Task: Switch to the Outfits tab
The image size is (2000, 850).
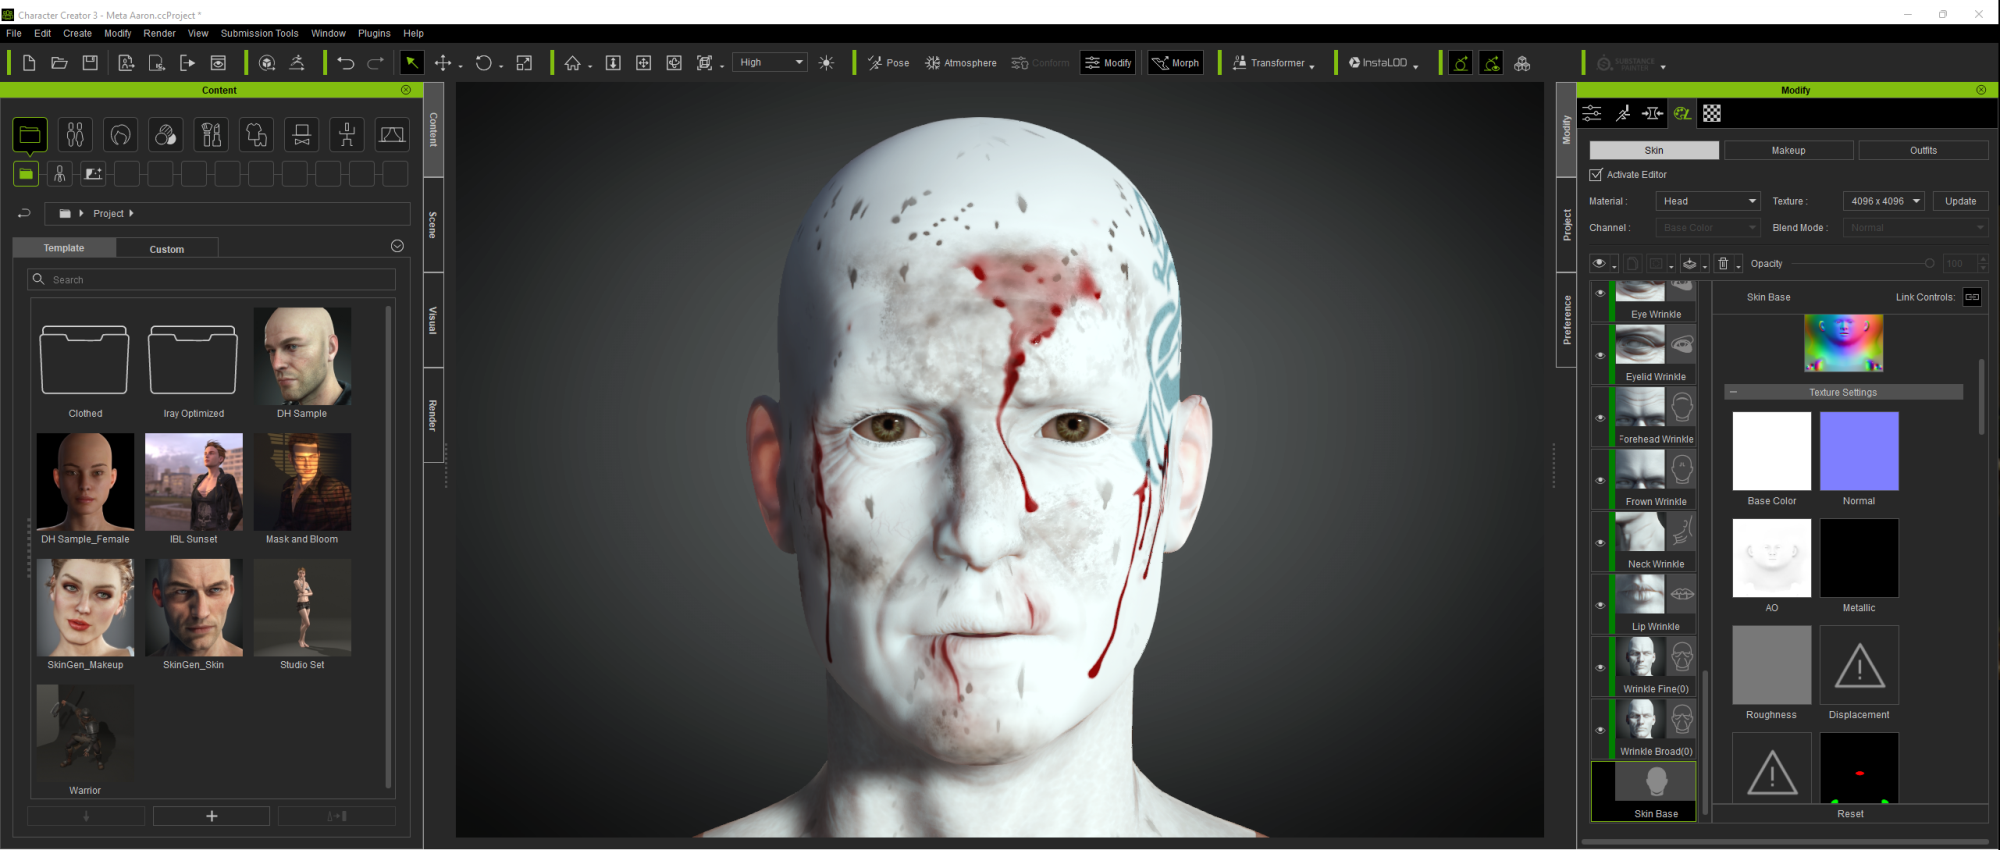Action: tap(1923, 150)
